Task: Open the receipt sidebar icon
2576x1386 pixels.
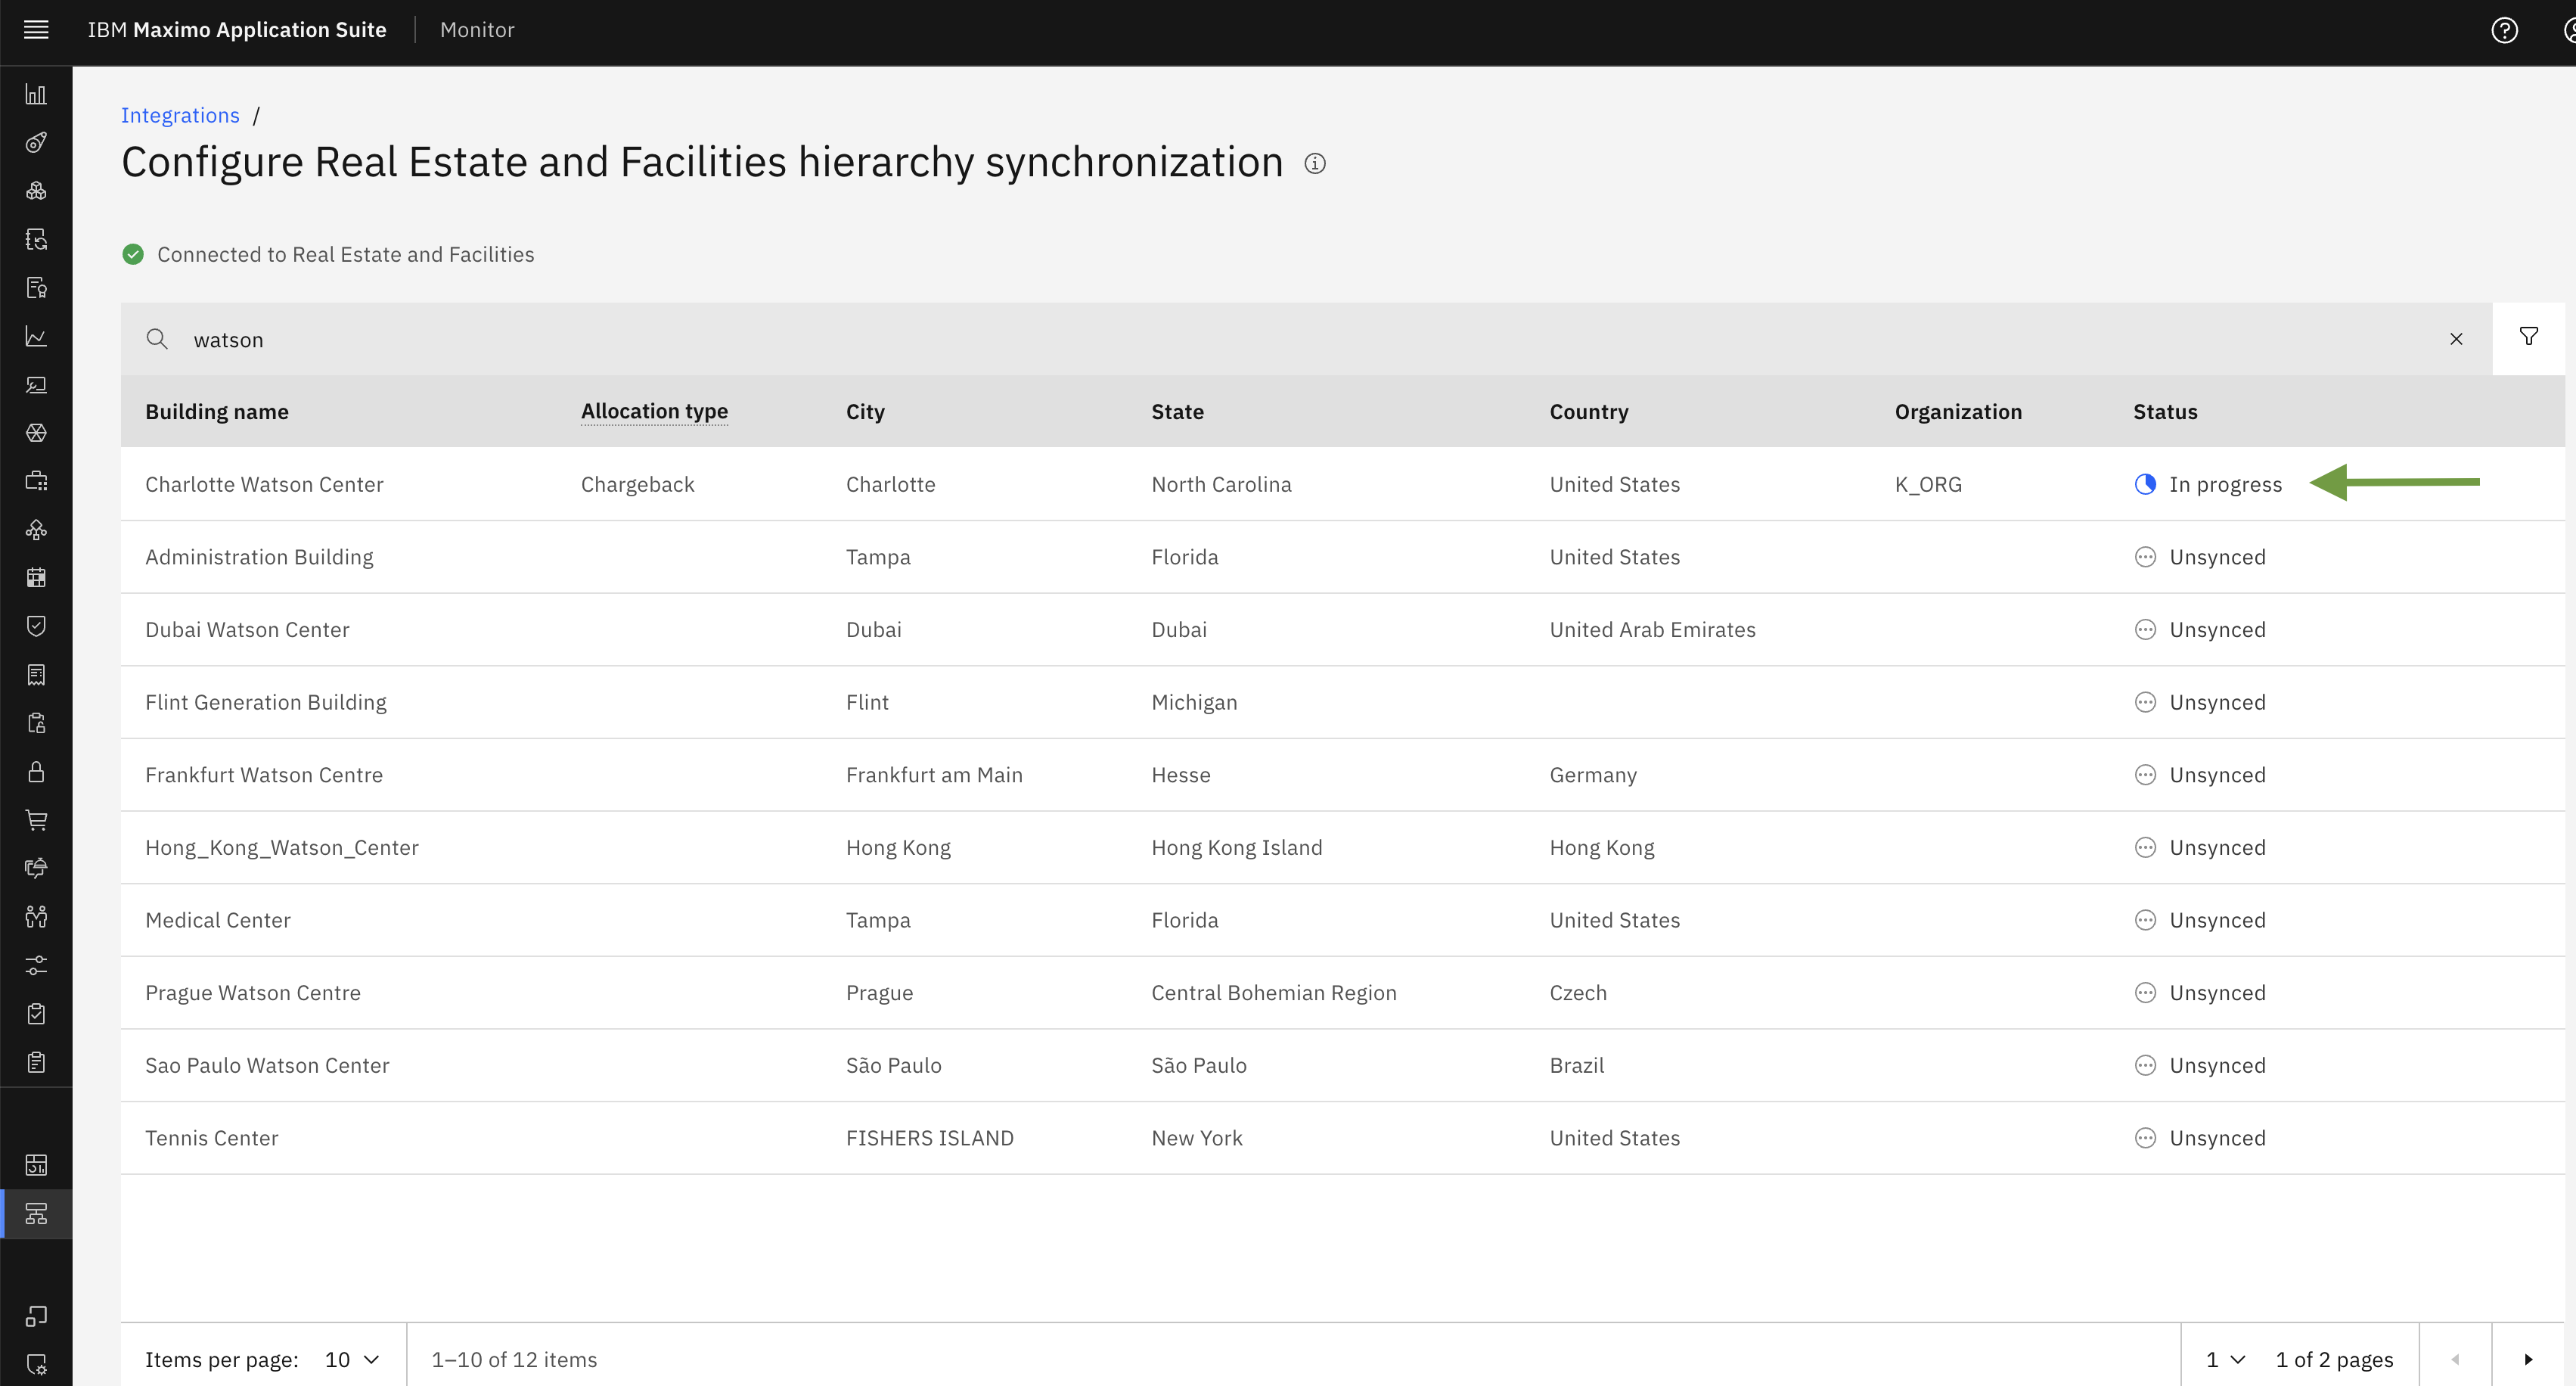Action: click(36, 675)
